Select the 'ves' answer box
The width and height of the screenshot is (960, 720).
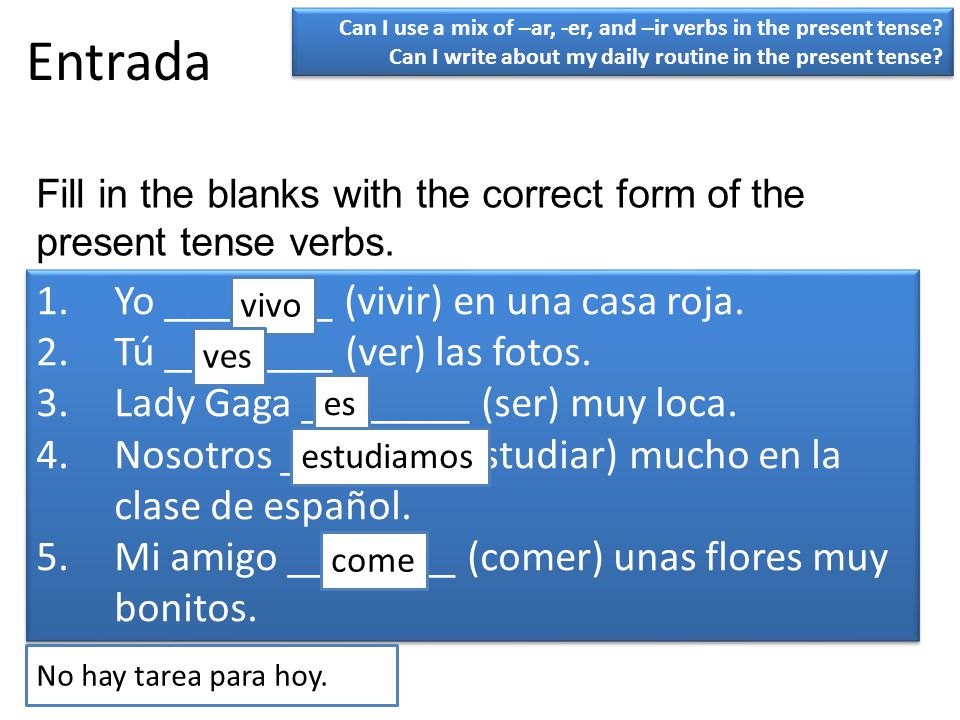tap(229, 356)
